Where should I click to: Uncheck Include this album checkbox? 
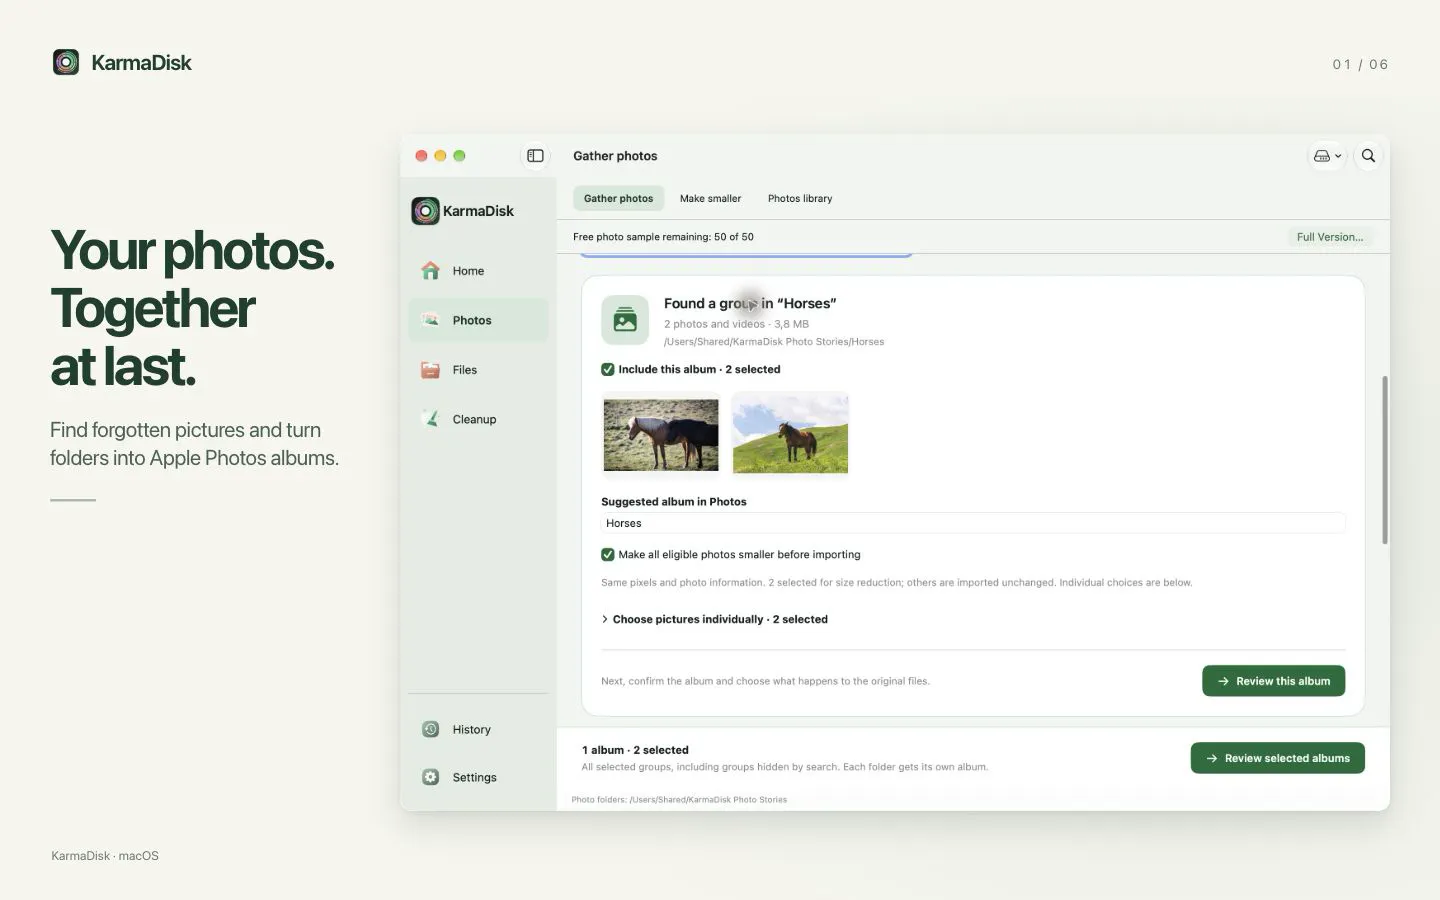[x=607, y=369]
